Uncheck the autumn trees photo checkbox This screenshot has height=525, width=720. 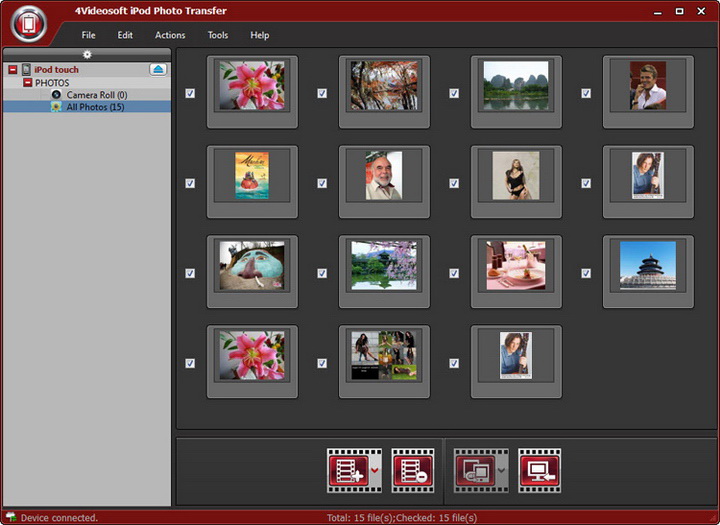(x=322, y=93)
